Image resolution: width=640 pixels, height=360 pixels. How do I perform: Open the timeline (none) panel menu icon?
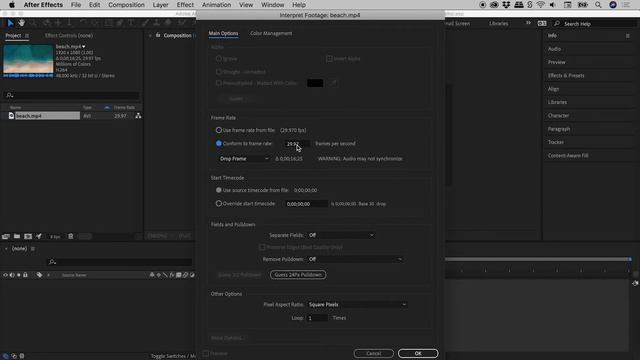tap(33, 249)
